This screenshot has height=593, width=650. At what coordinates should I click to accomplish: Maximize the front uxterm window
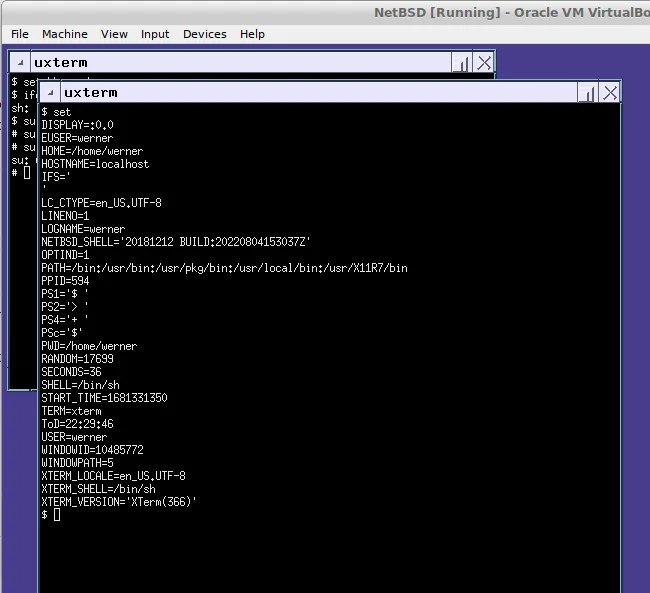587,93
